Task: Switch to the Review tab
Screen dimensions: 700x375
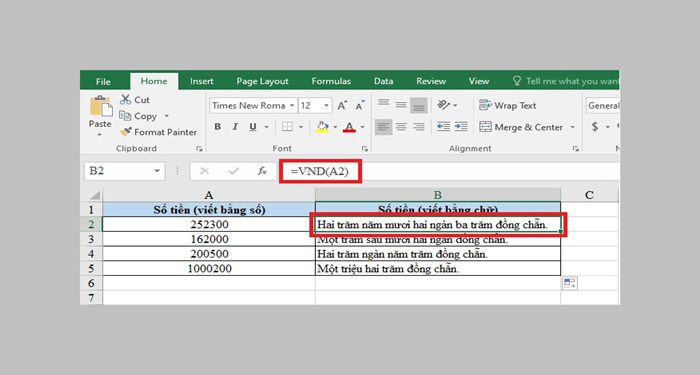Action: [x=431, y=81]
